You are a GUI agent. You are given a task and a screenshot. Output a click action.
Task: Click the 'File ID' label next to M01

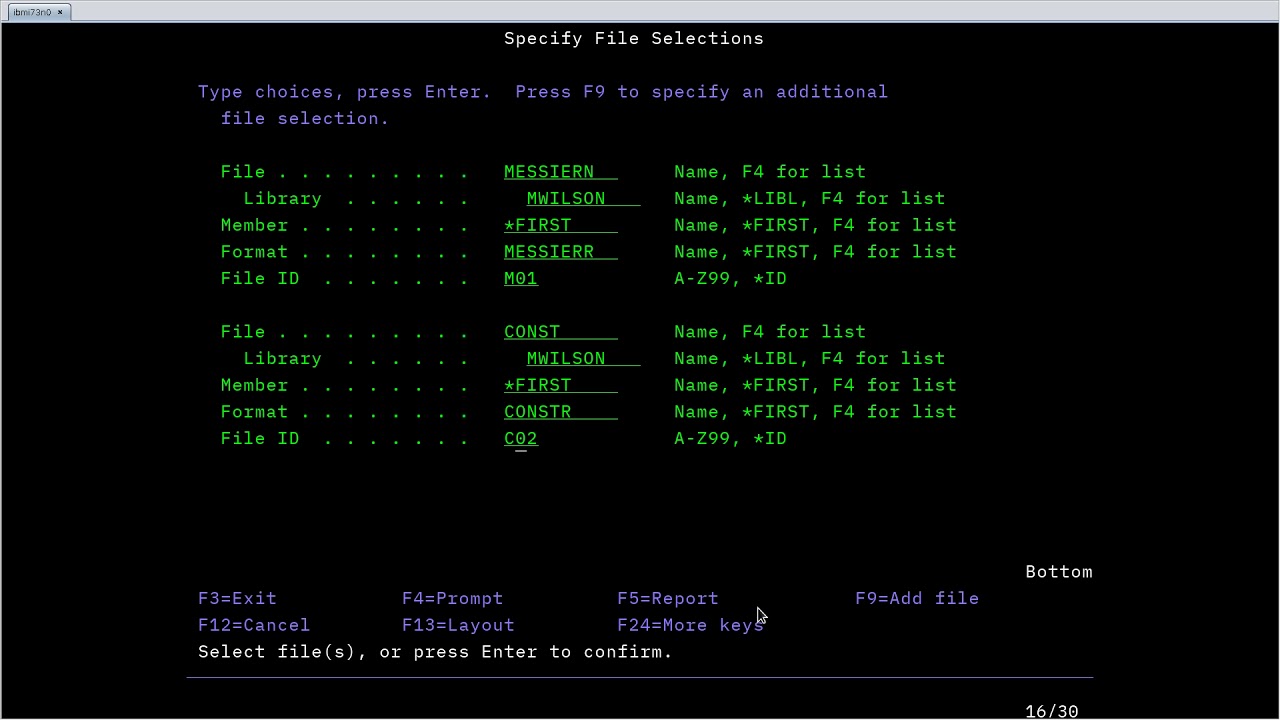[260, 279]
